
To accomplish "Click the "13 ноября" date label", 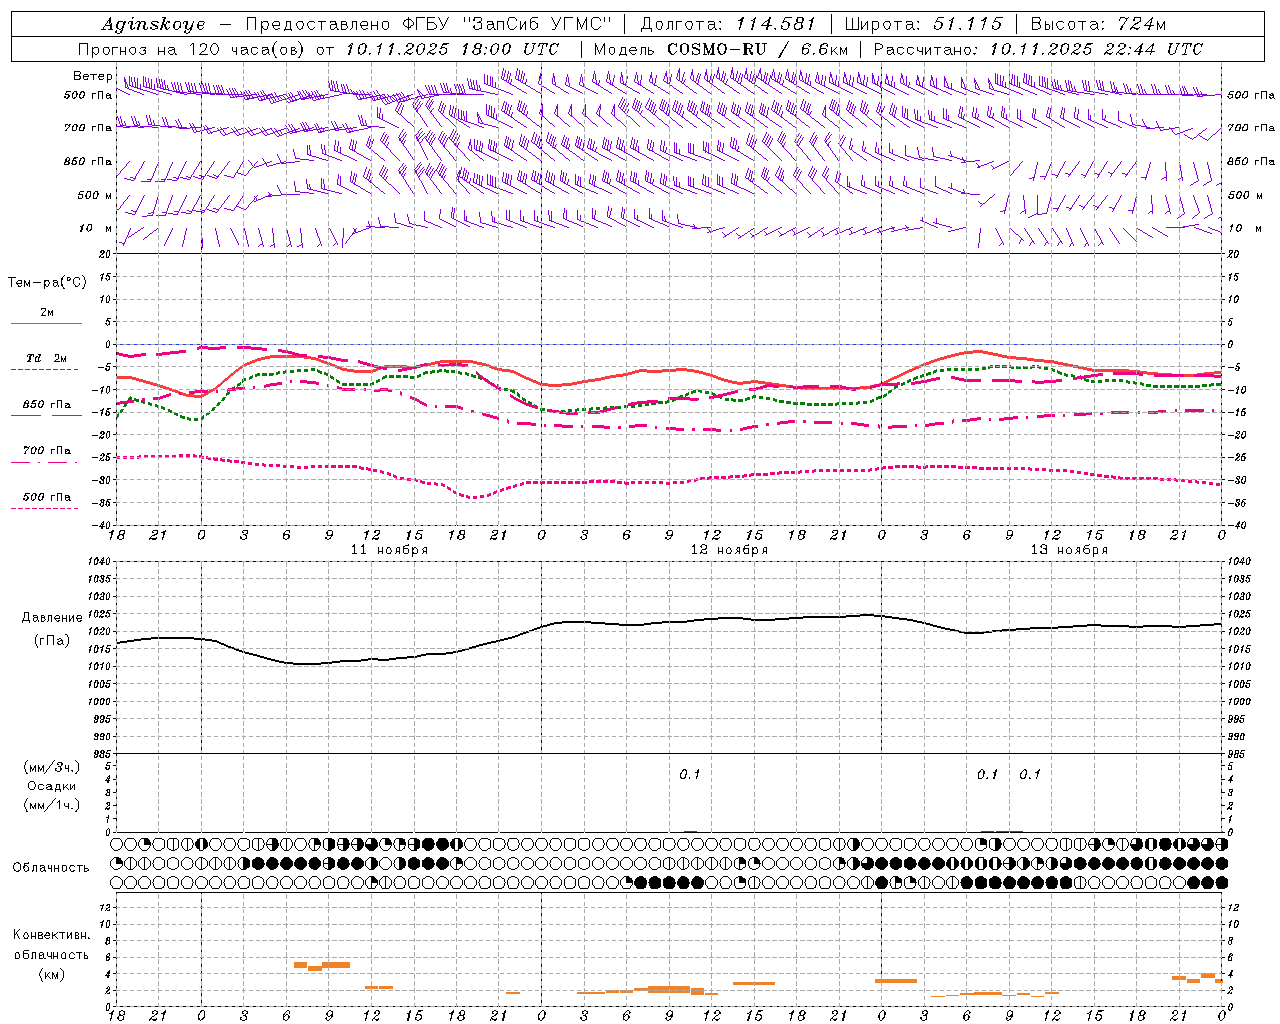I will coord(1069,550).
